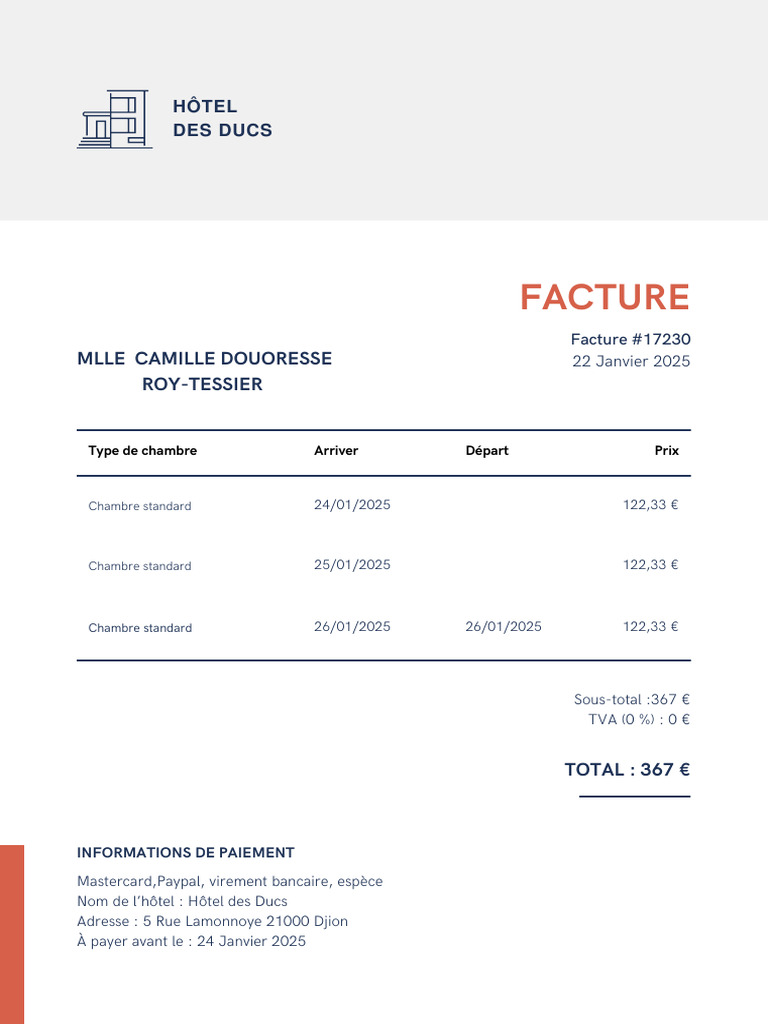
Task: Click the orange sidebar color block
Action: click(x=12, y=934)
